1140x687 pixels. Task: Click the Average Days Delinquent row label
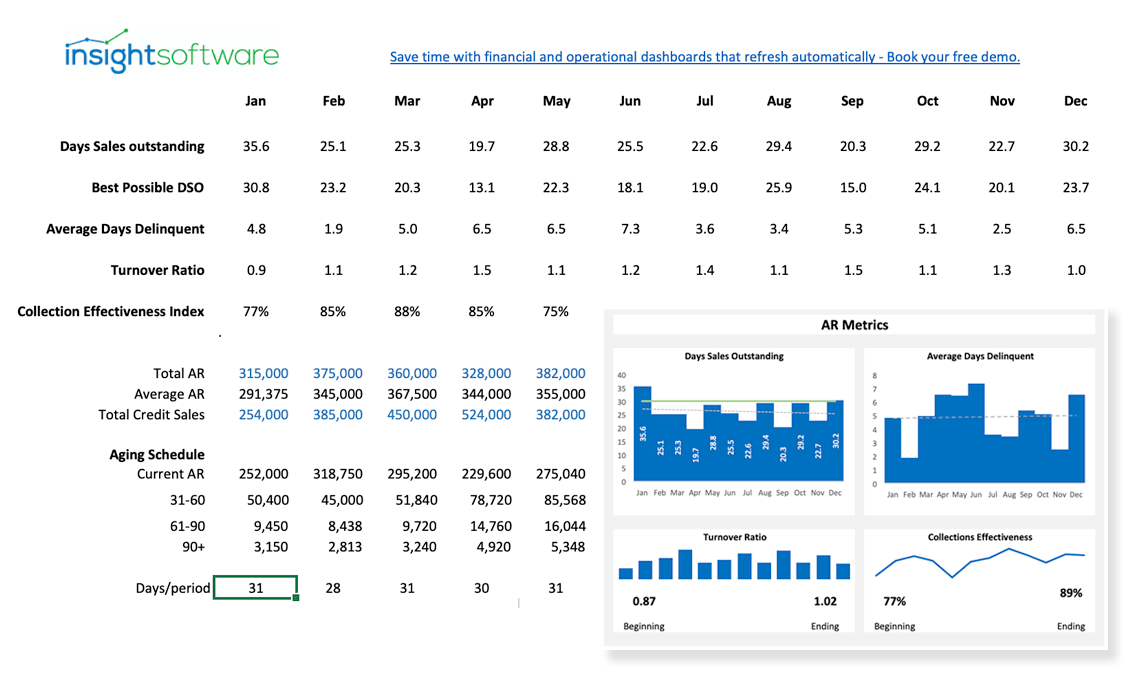pyautogui.click(x=125, y=229)
